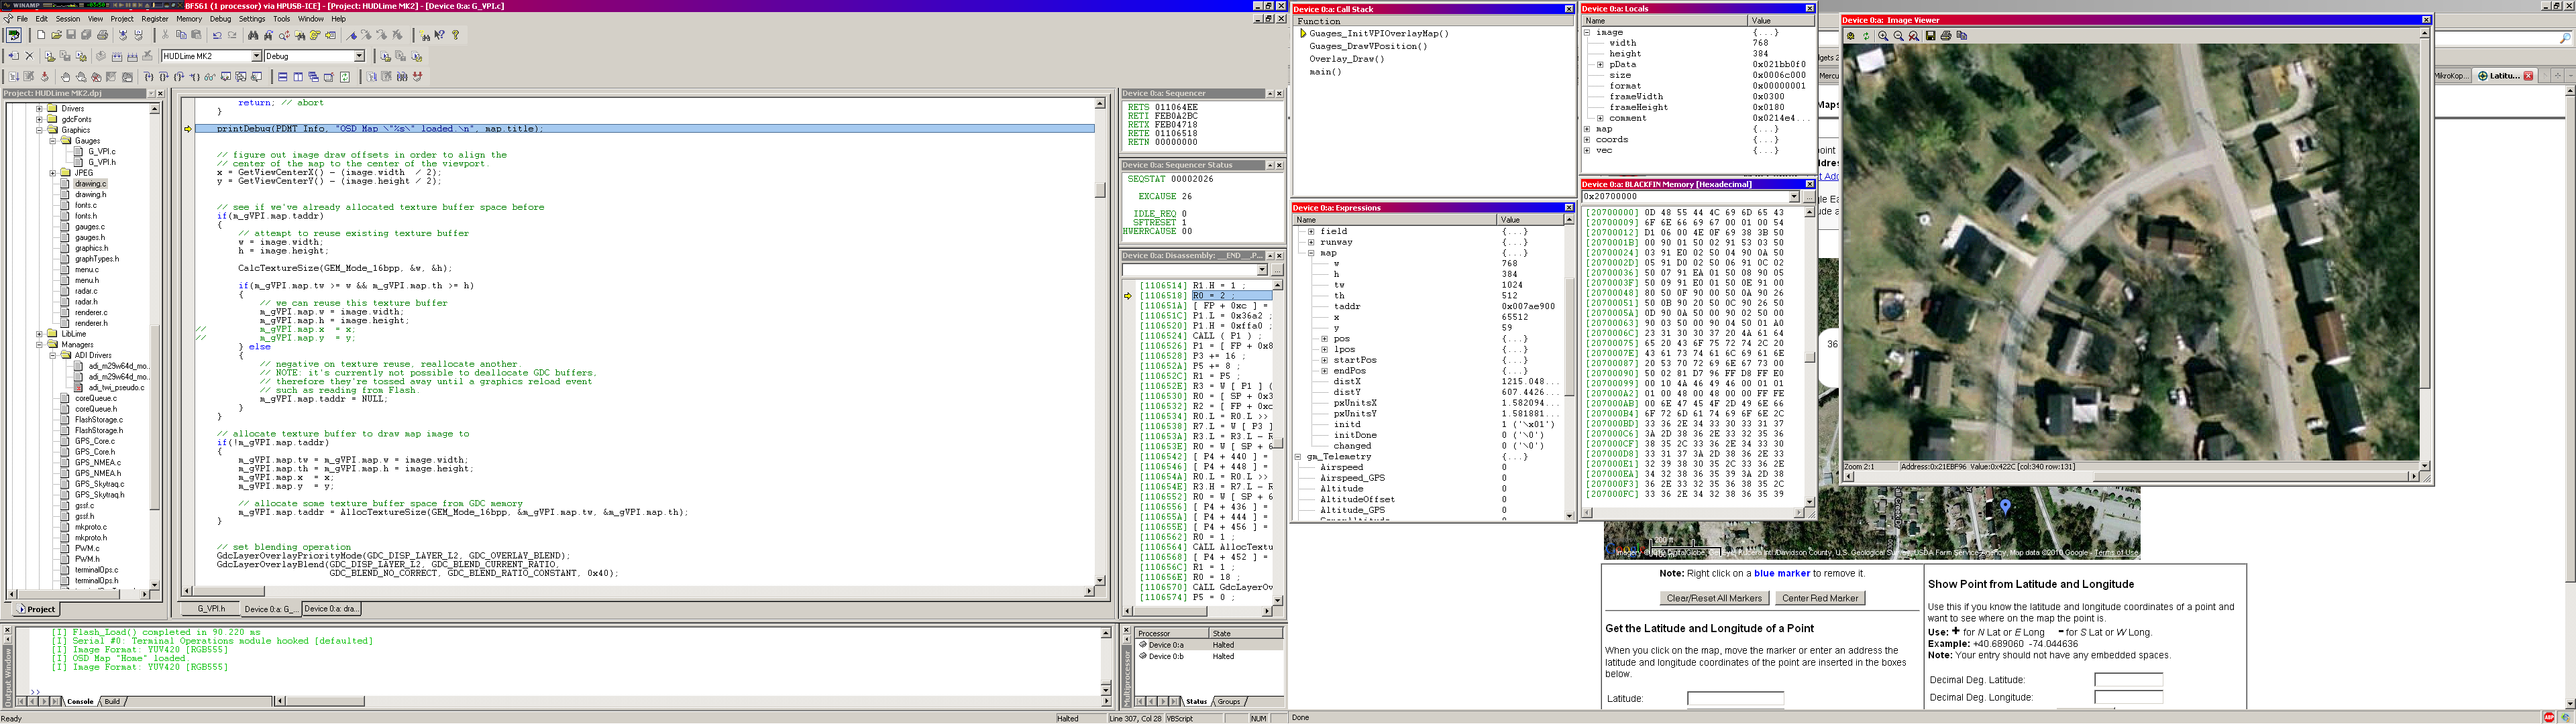Click the Open file toolbar icon

[56, 35]
